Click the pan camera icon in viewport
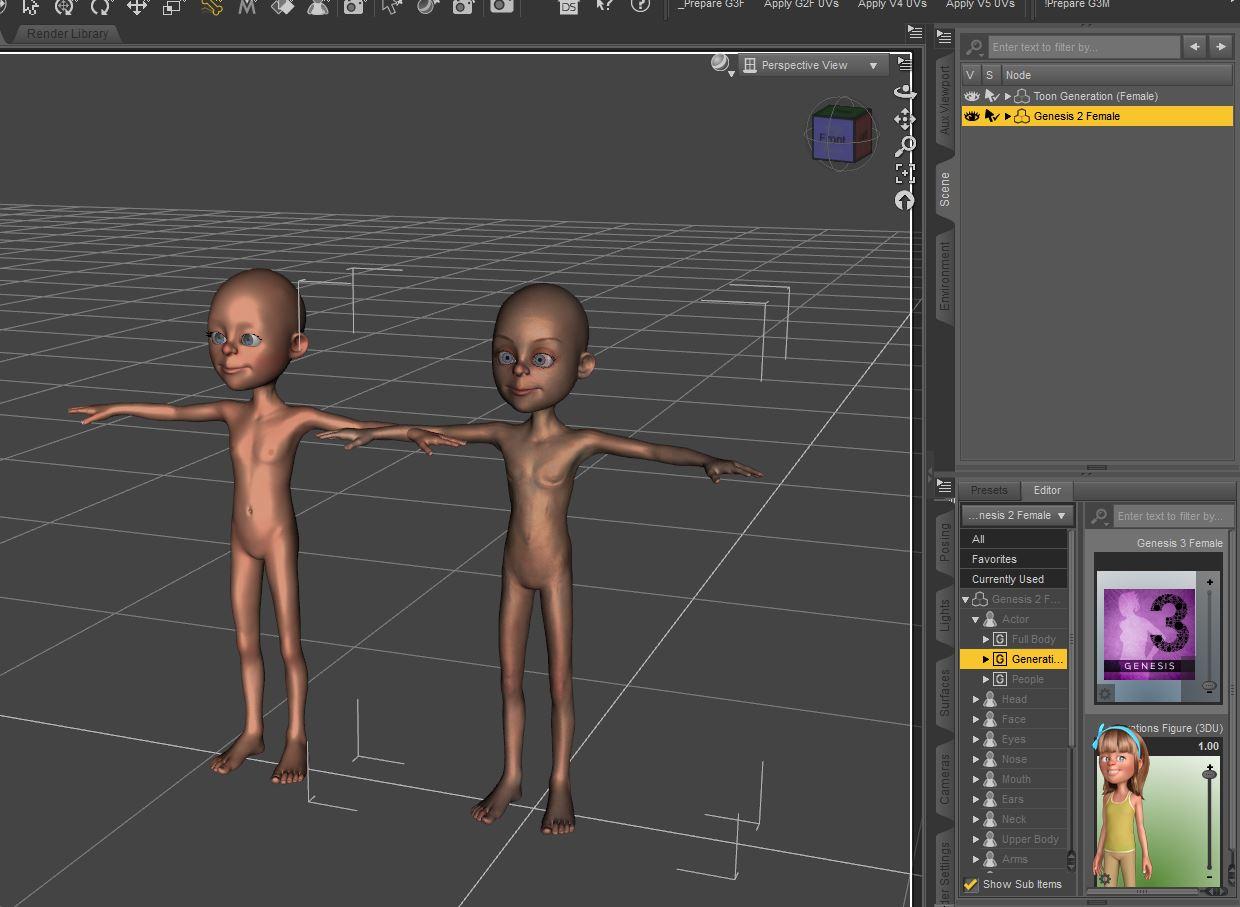Viewport: 1240px width, 907px height. tap(904, 120)
